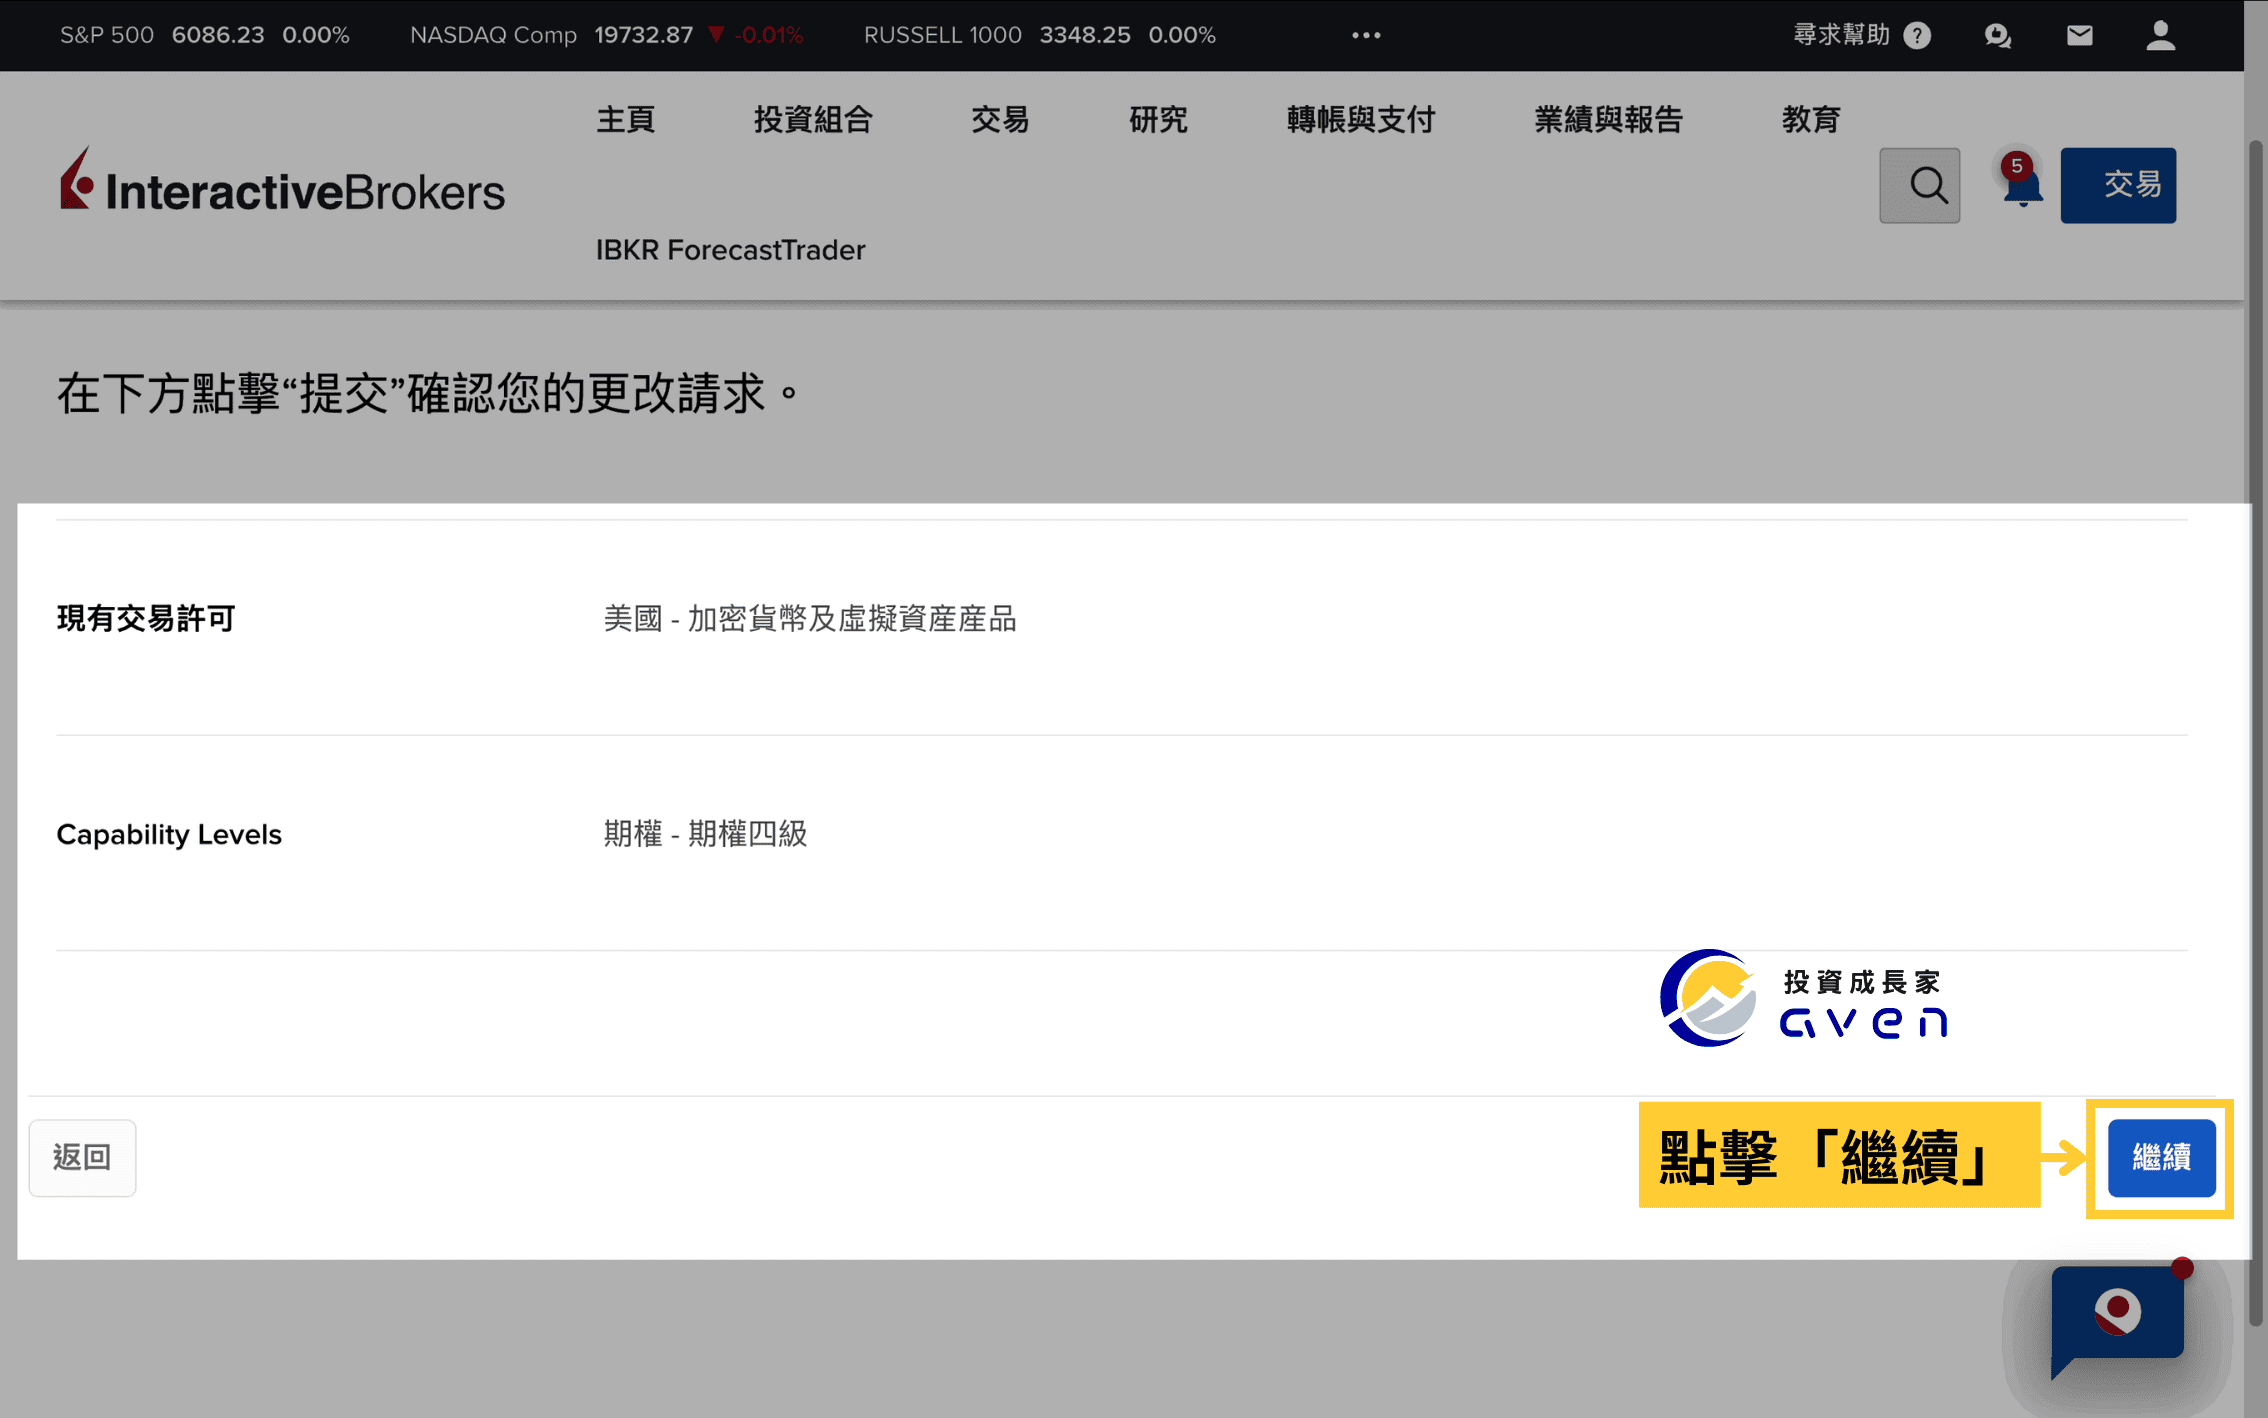The width and height of the screenshot is (2268, 1418).
Task: Click the blue 繼續 button
Action: (x=2160, y=1158)
